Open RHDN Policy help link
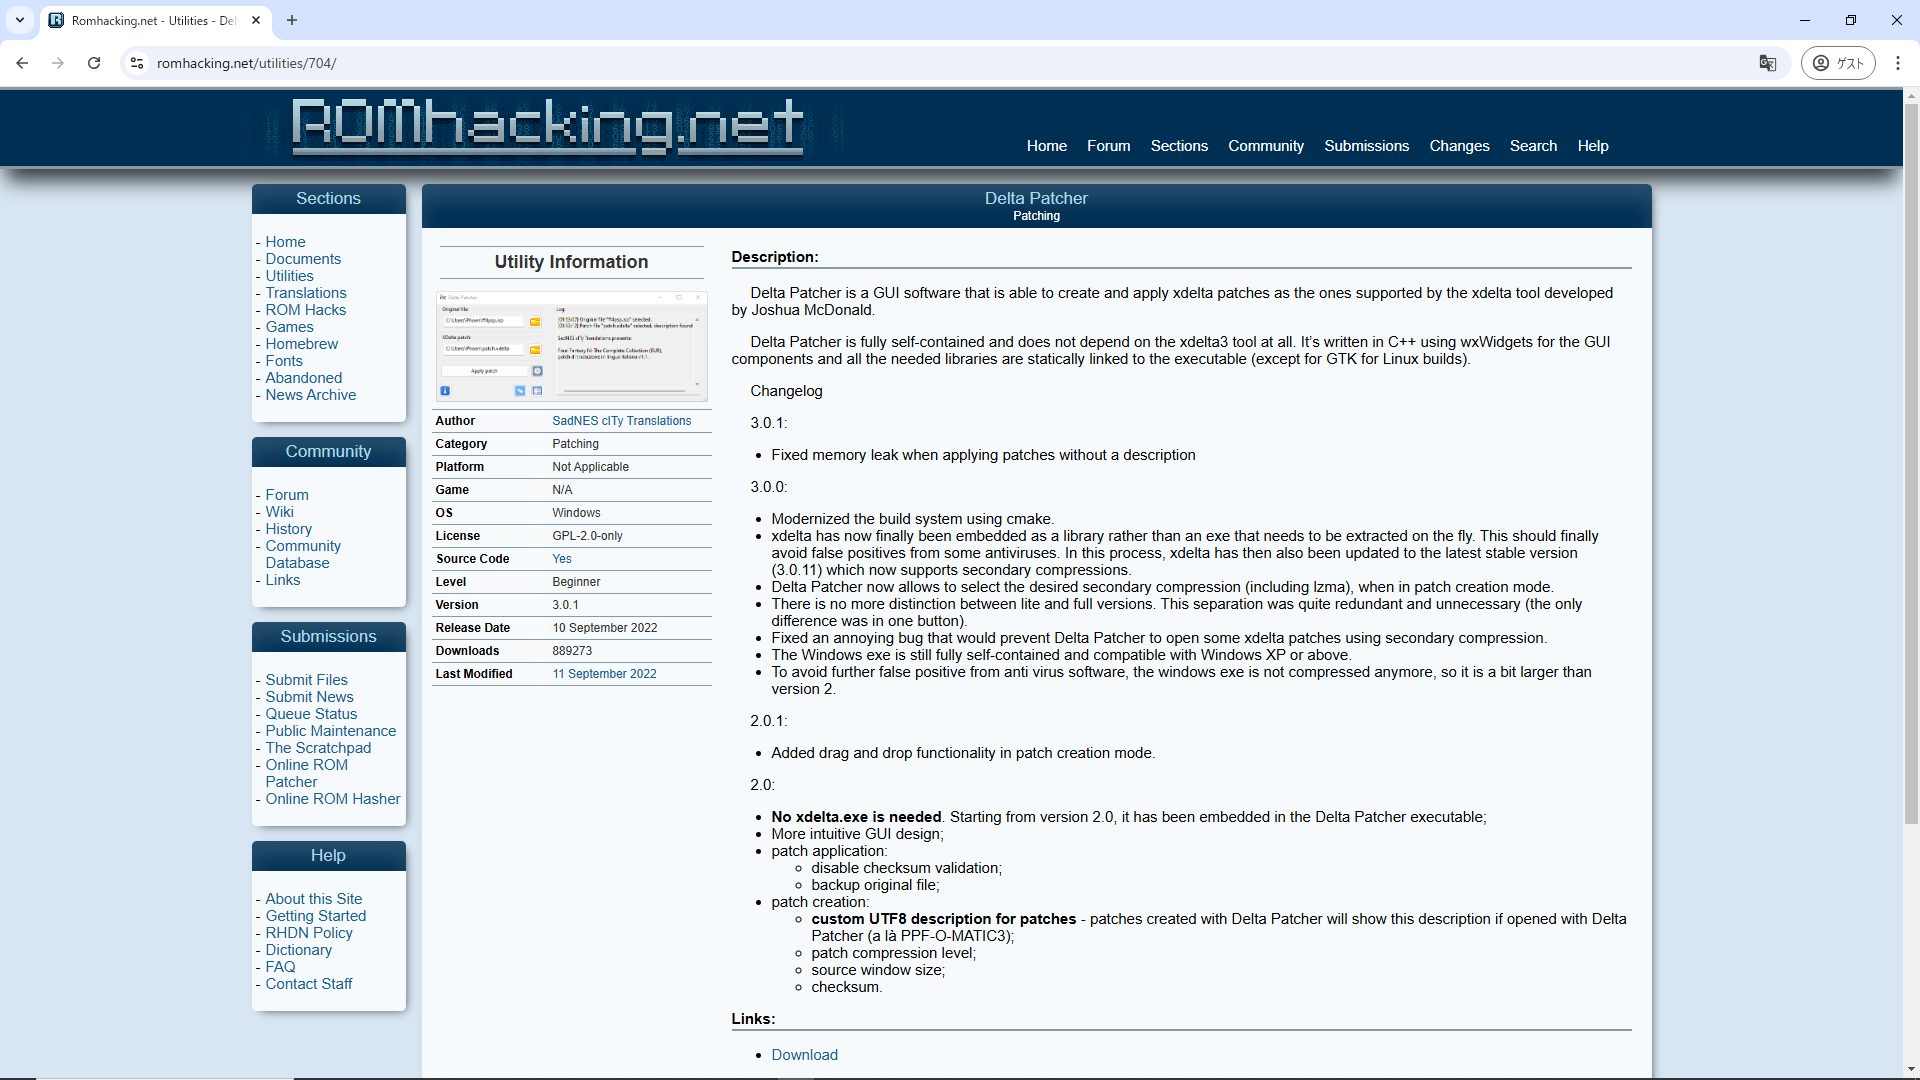Screen dimensions: 1920x1080 (x=308, y=933)
